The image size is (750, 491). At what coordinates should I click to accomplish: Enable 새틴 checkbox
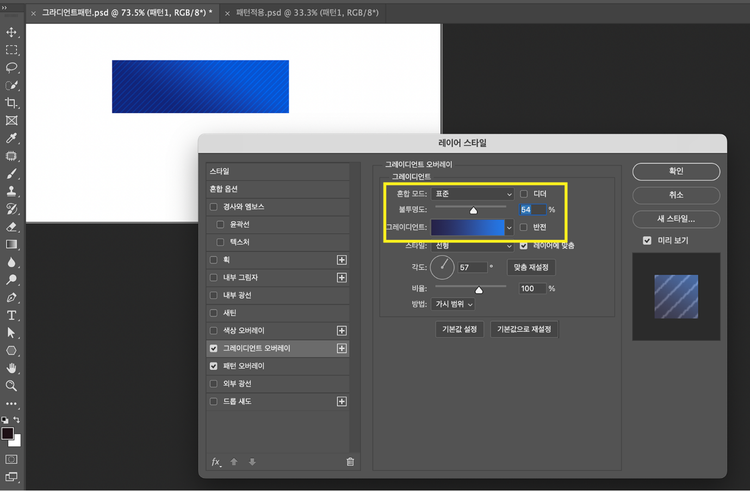[213, 313]
